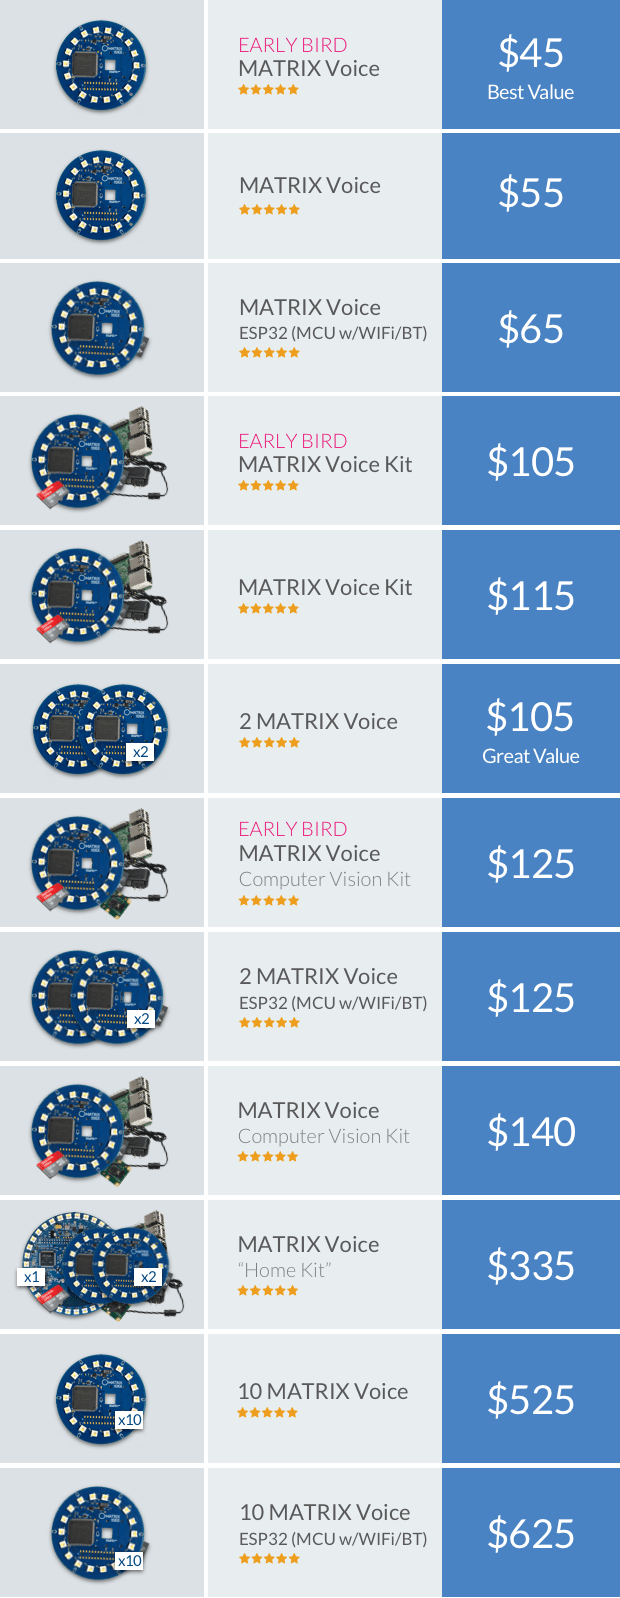Image resolution: width=620 pixels, height=1598 pixels.
Task: Select the $45 Best Value price button
Action: 531,65
